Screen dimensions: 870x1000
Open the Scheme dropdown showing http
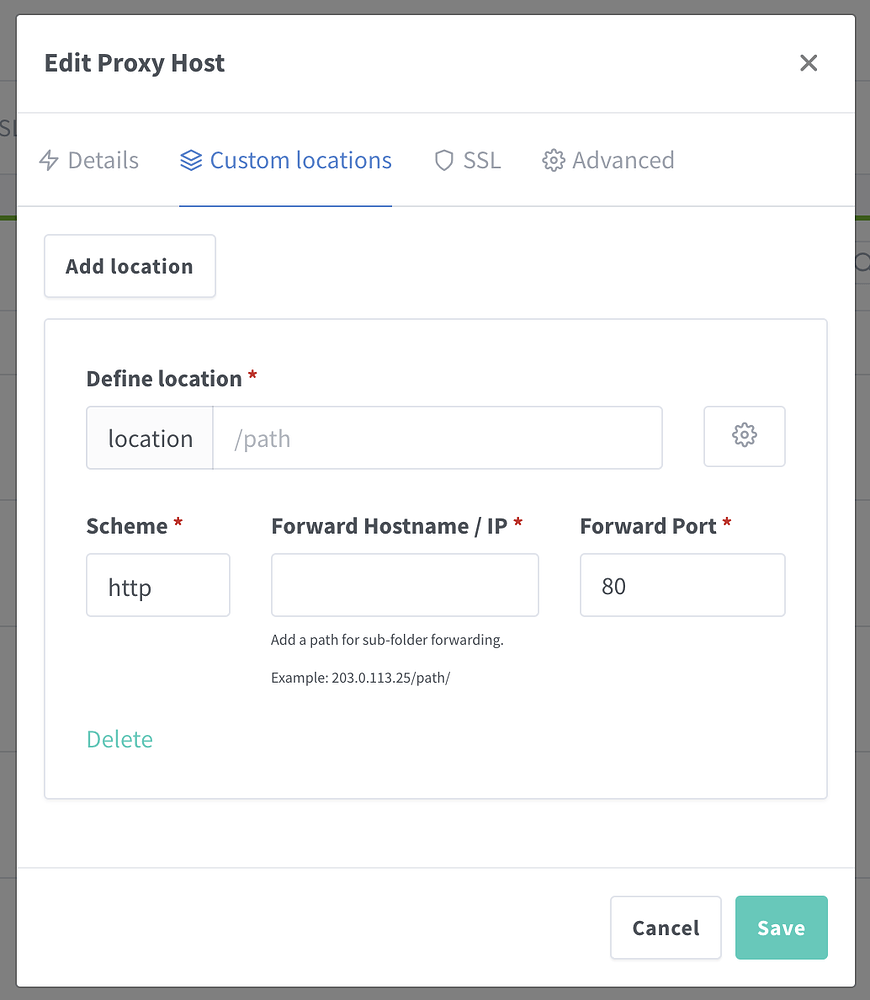158,585
